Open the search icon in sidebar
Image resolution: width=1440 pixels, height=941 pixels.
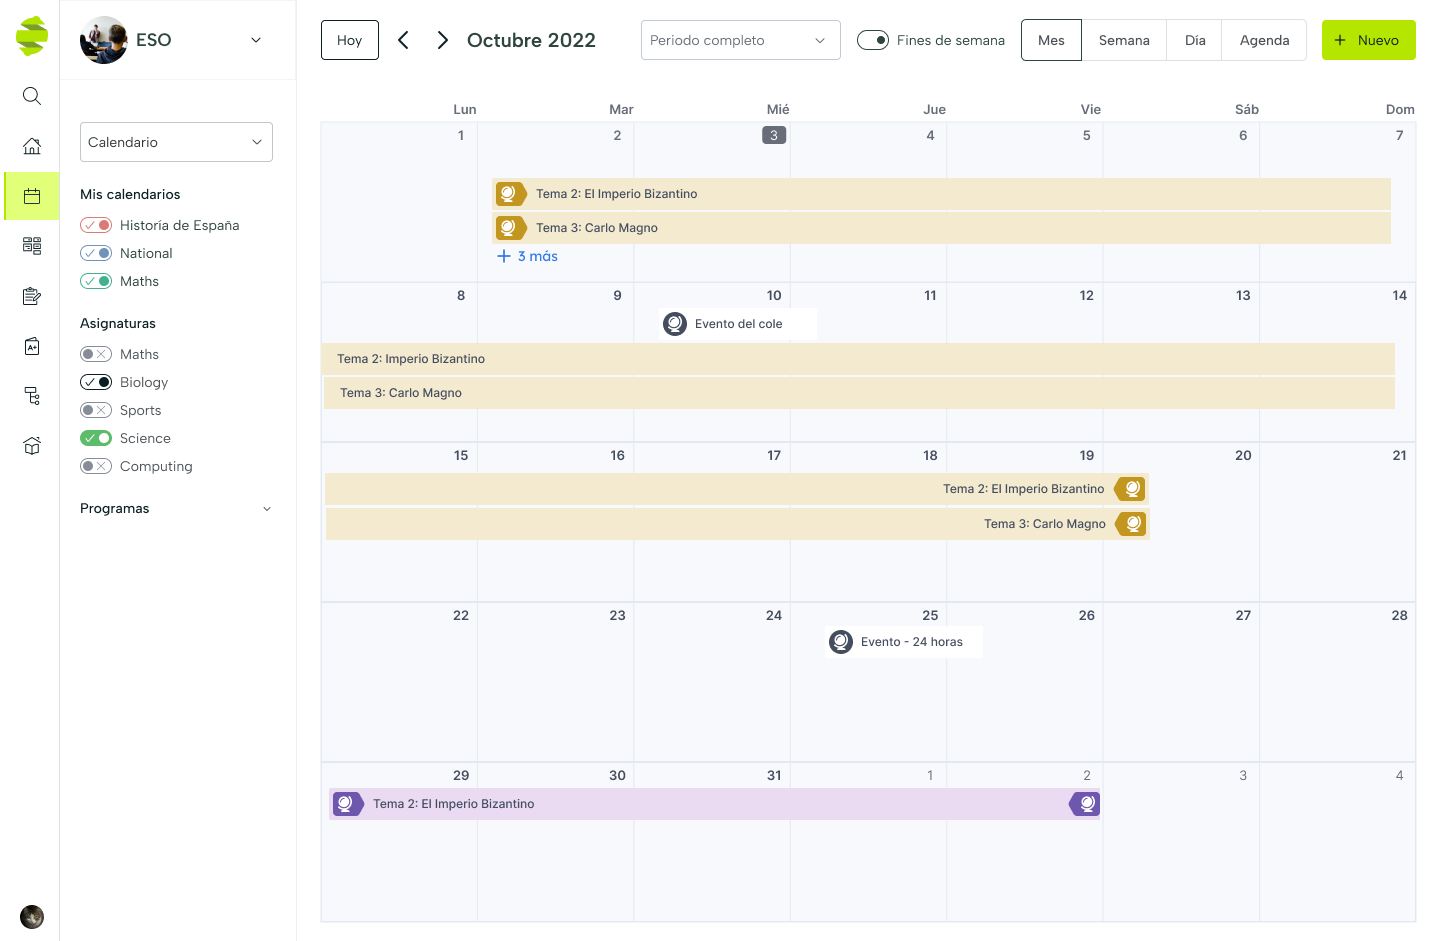[32, 96]
